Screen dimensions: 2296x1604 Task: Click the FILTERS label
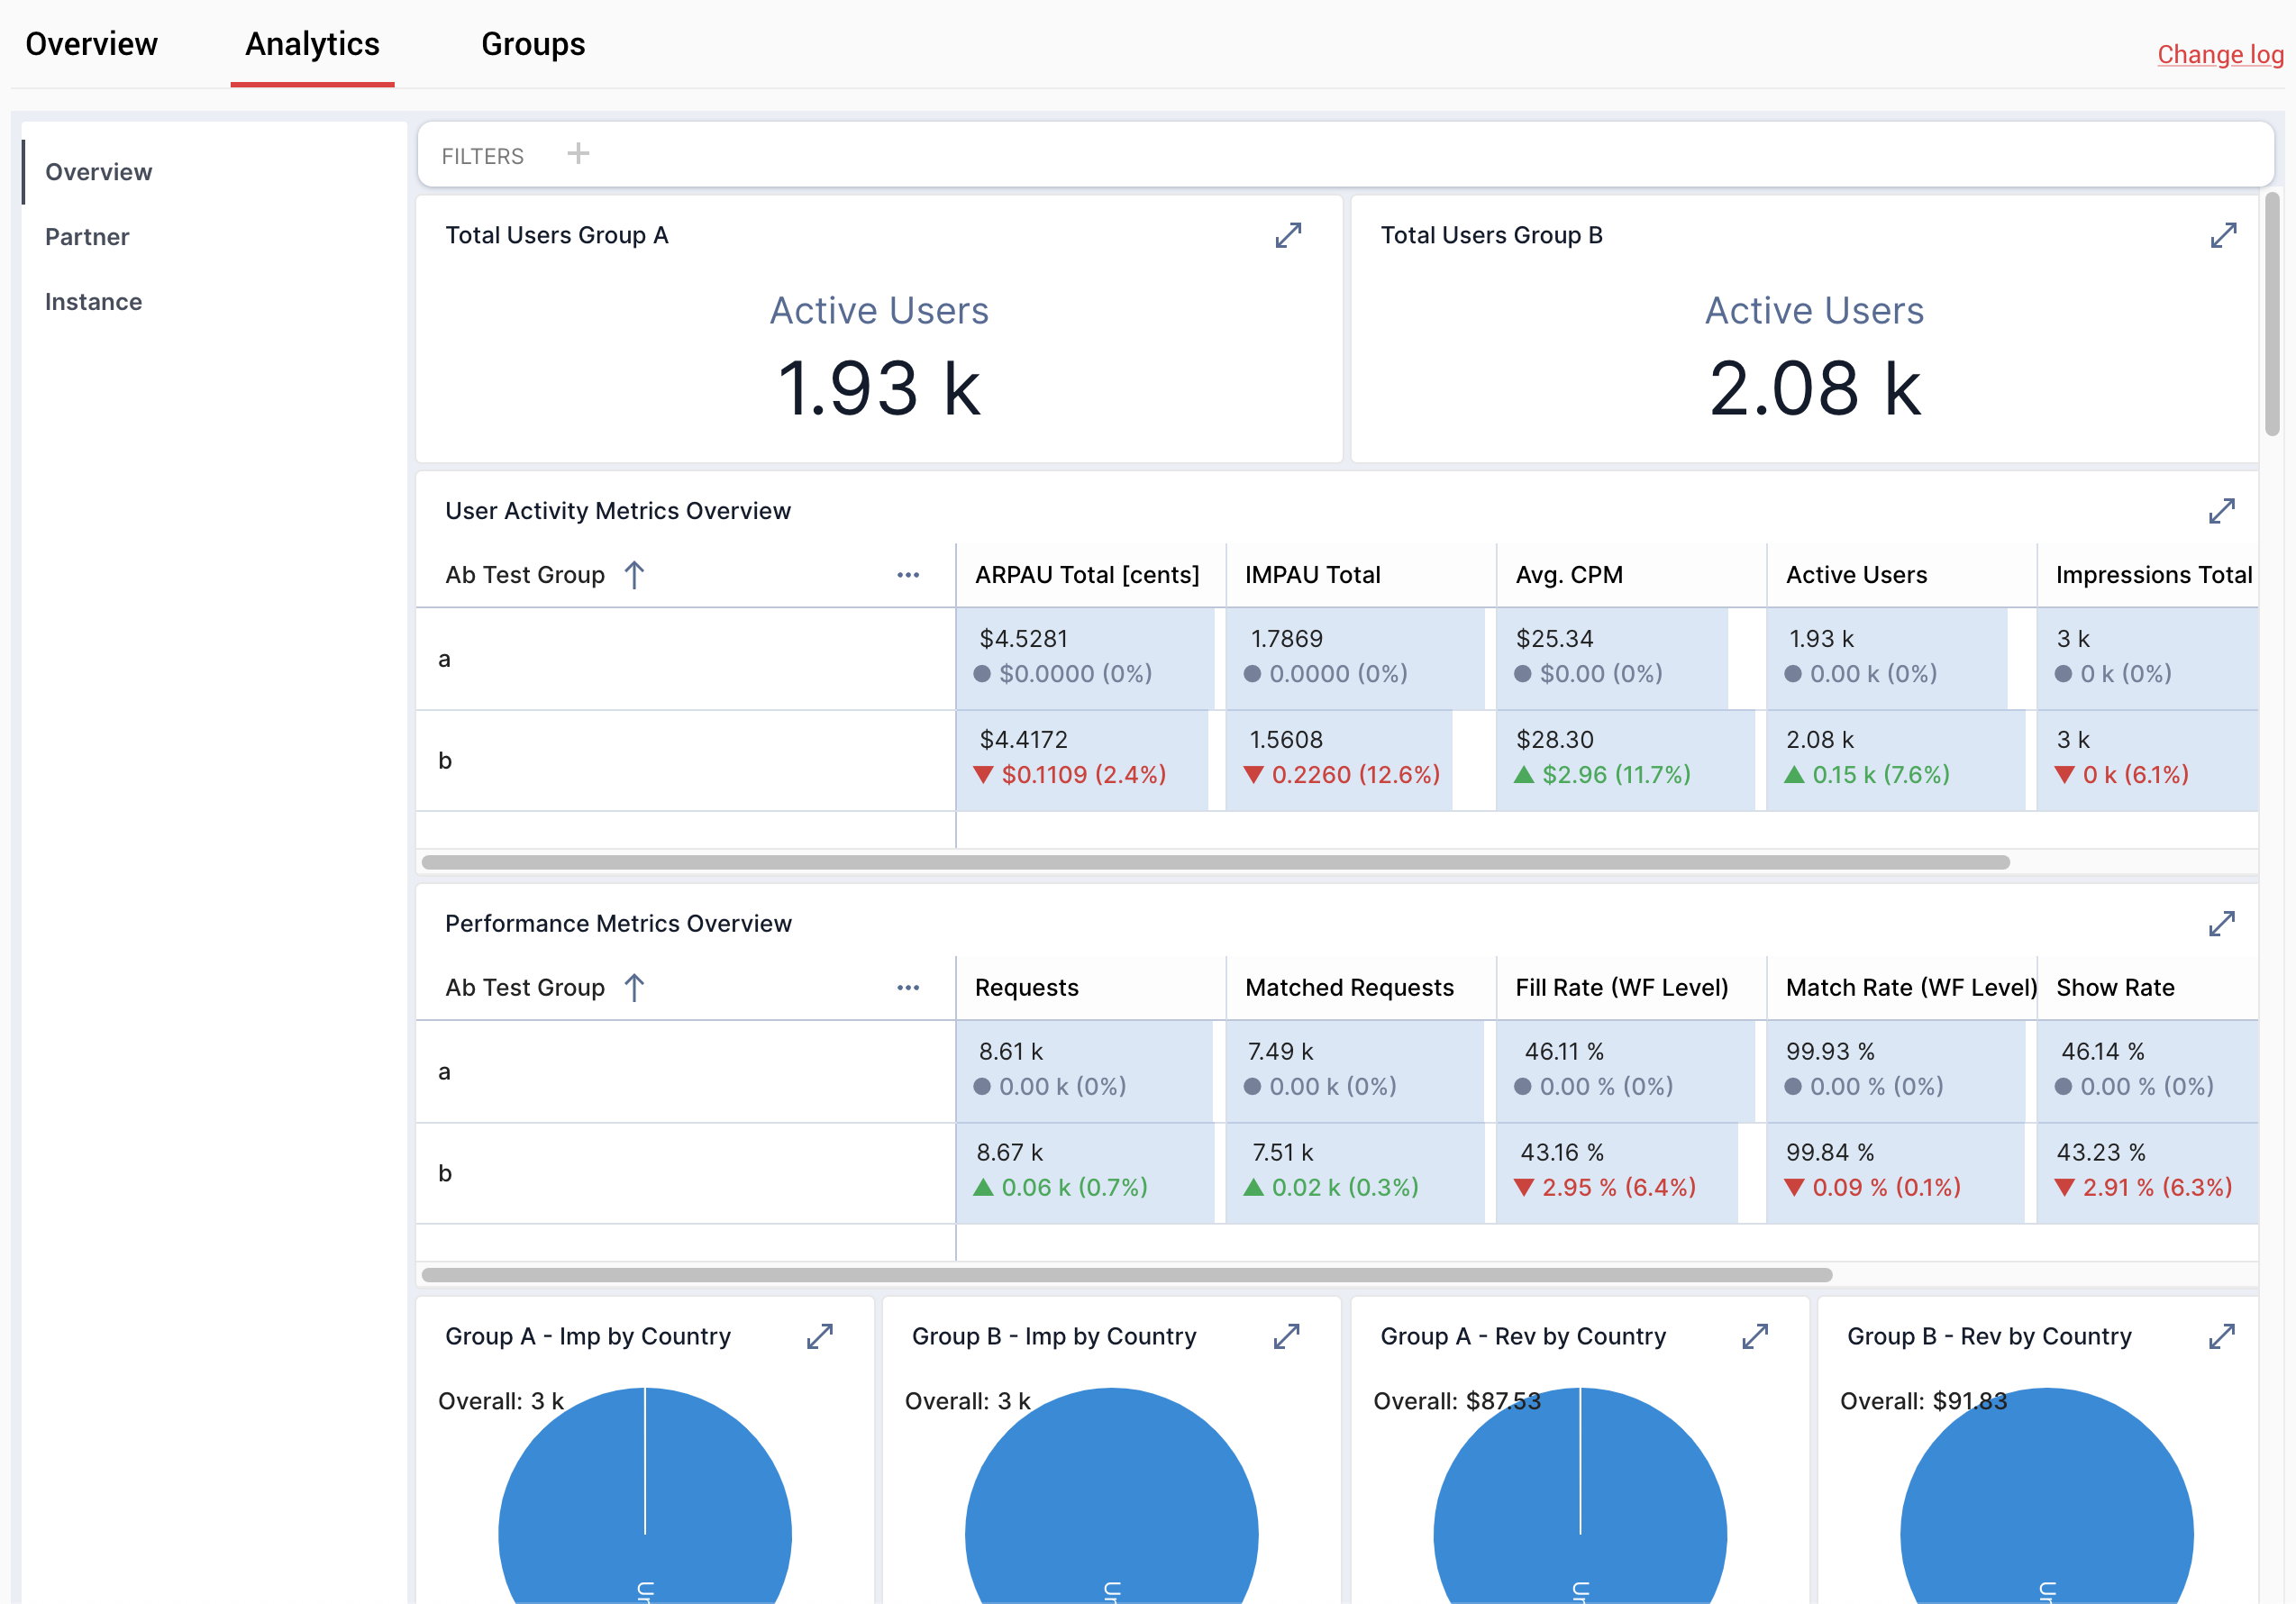click(x=482, y=156)
